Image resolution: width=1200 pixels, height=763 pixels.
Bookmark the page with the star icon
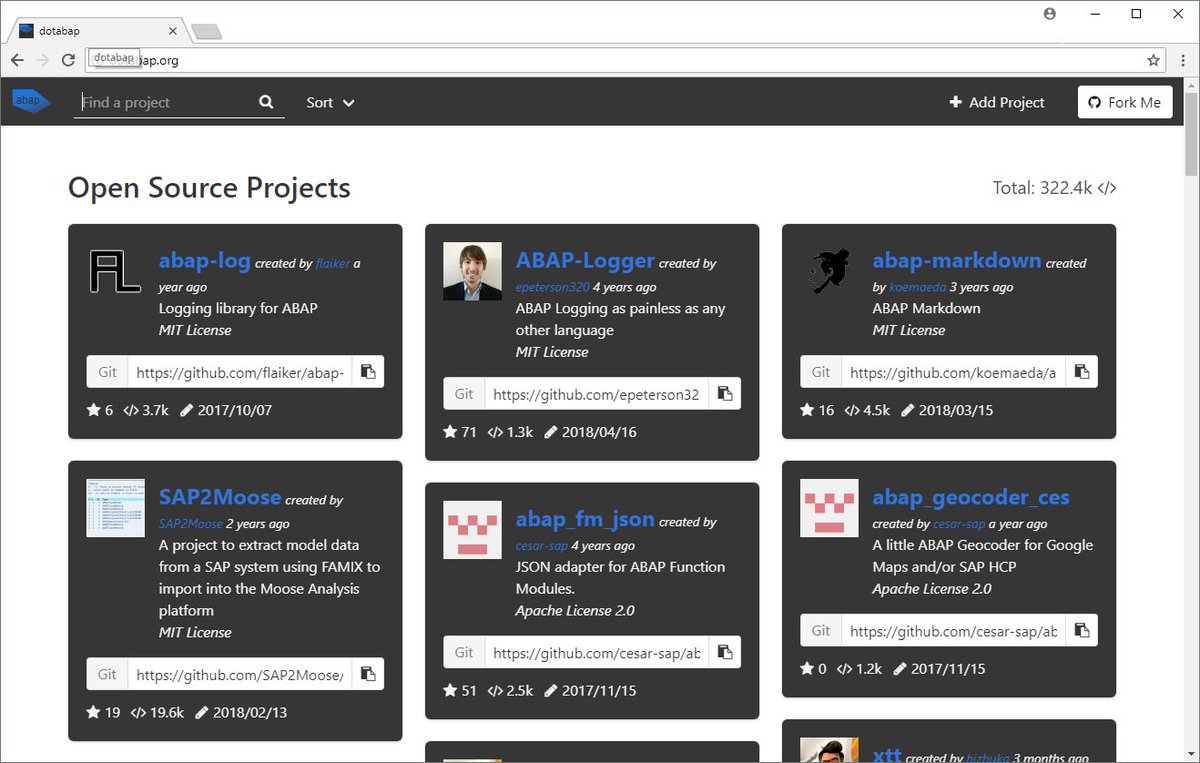tap(1153, 60)
